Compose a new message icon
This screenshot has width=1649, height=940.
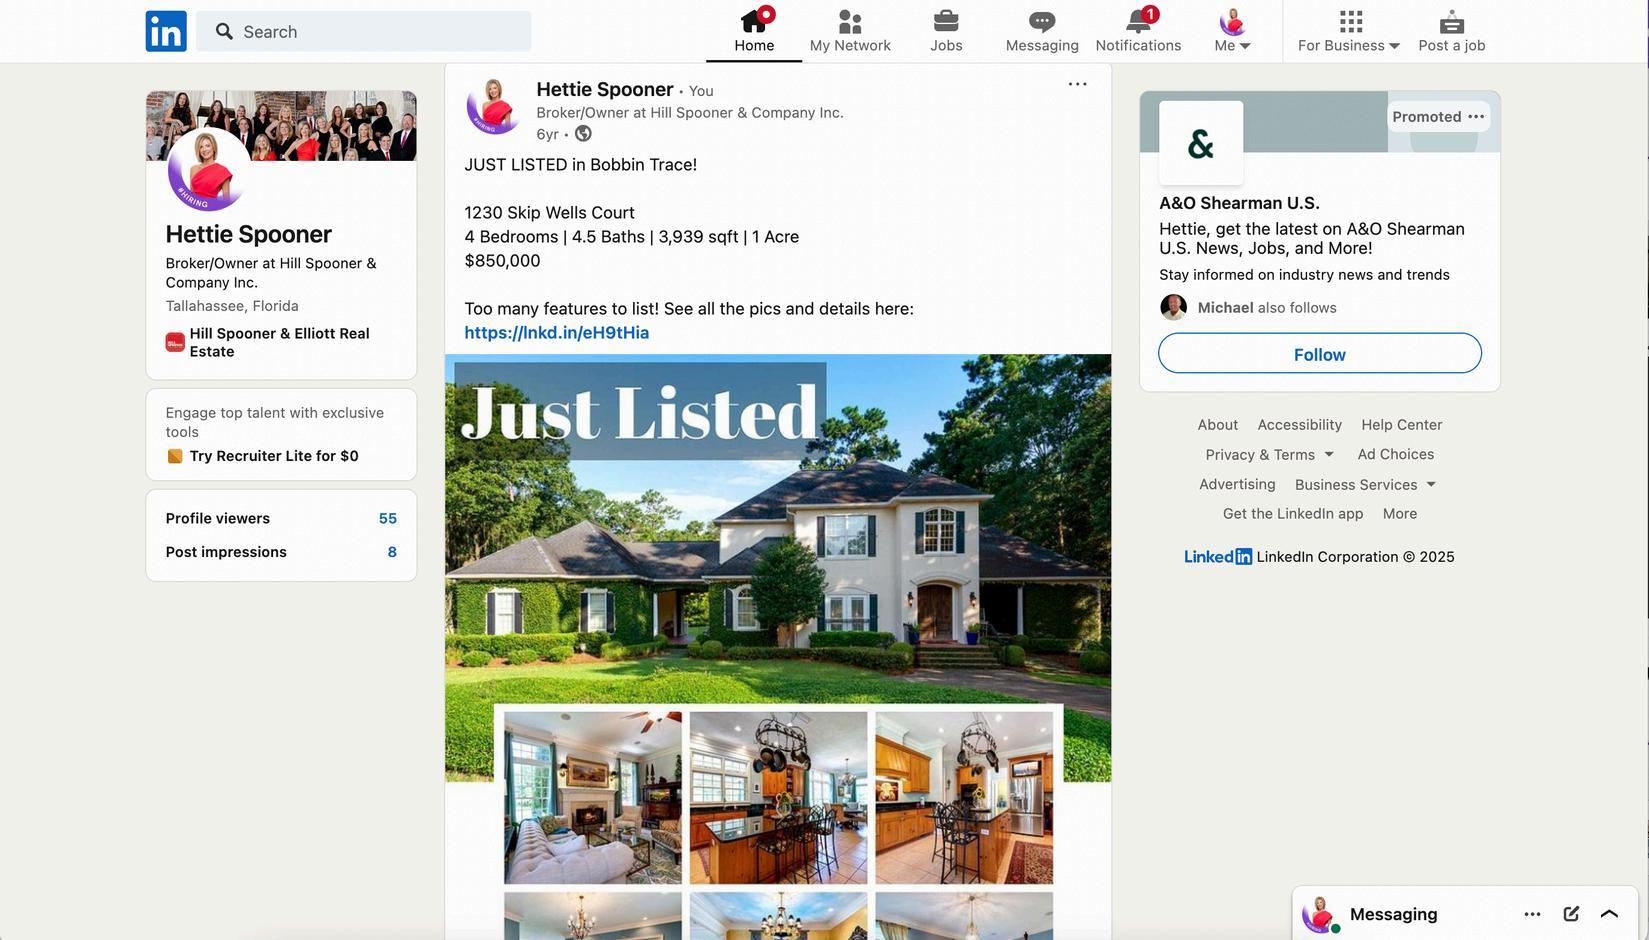coord(1571,914)
